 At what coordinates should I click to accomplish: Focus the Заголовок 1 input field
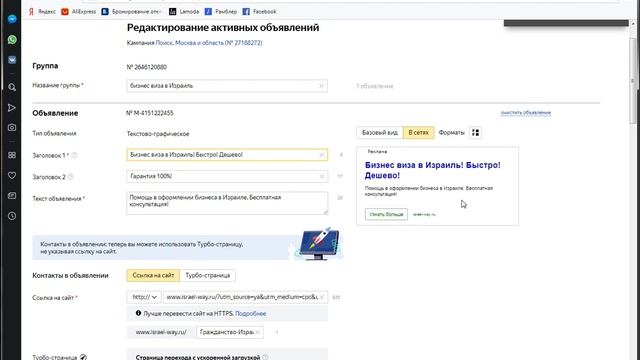coord(227,155)
